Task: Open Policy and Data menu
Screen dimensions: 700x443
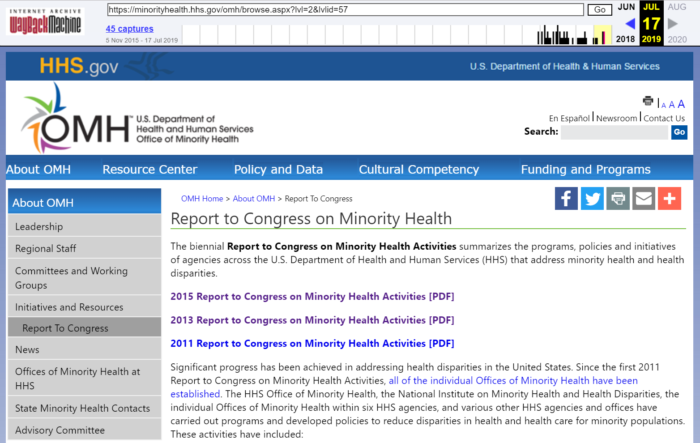Action: click(x=278, y=169)
